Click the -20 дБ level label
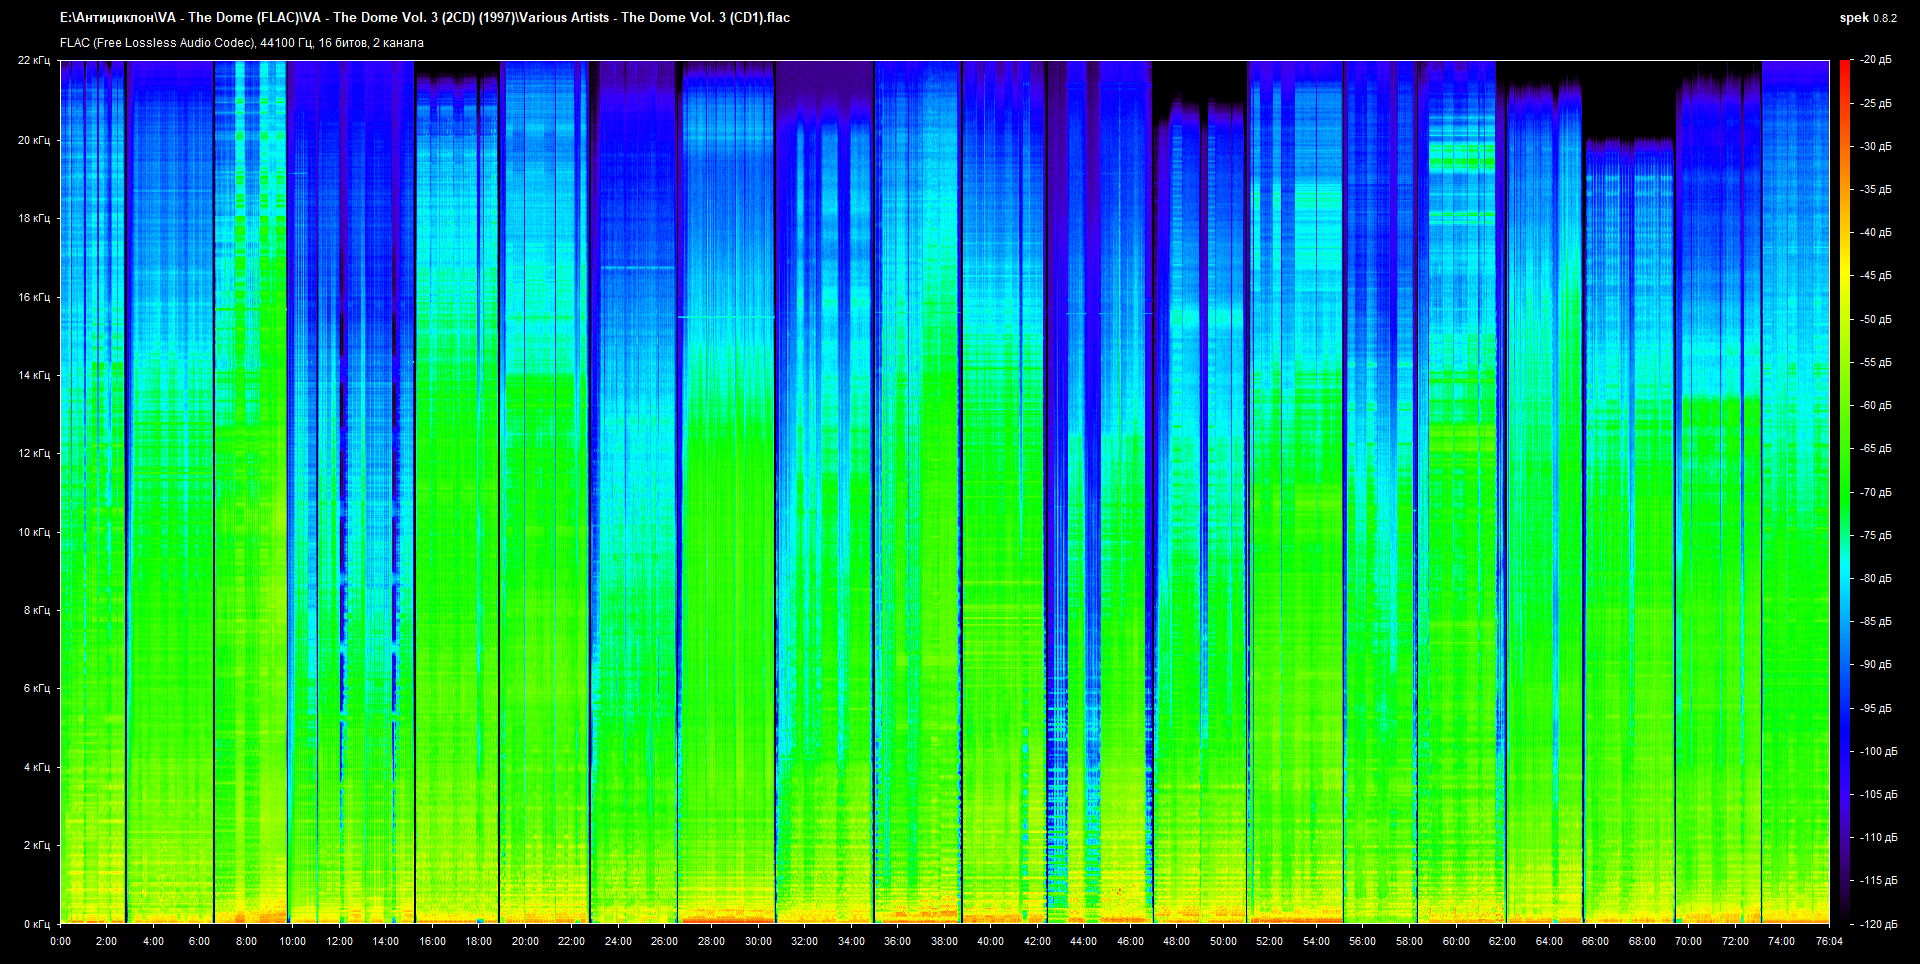The image size is (1920, 964). pos(1876,60)
